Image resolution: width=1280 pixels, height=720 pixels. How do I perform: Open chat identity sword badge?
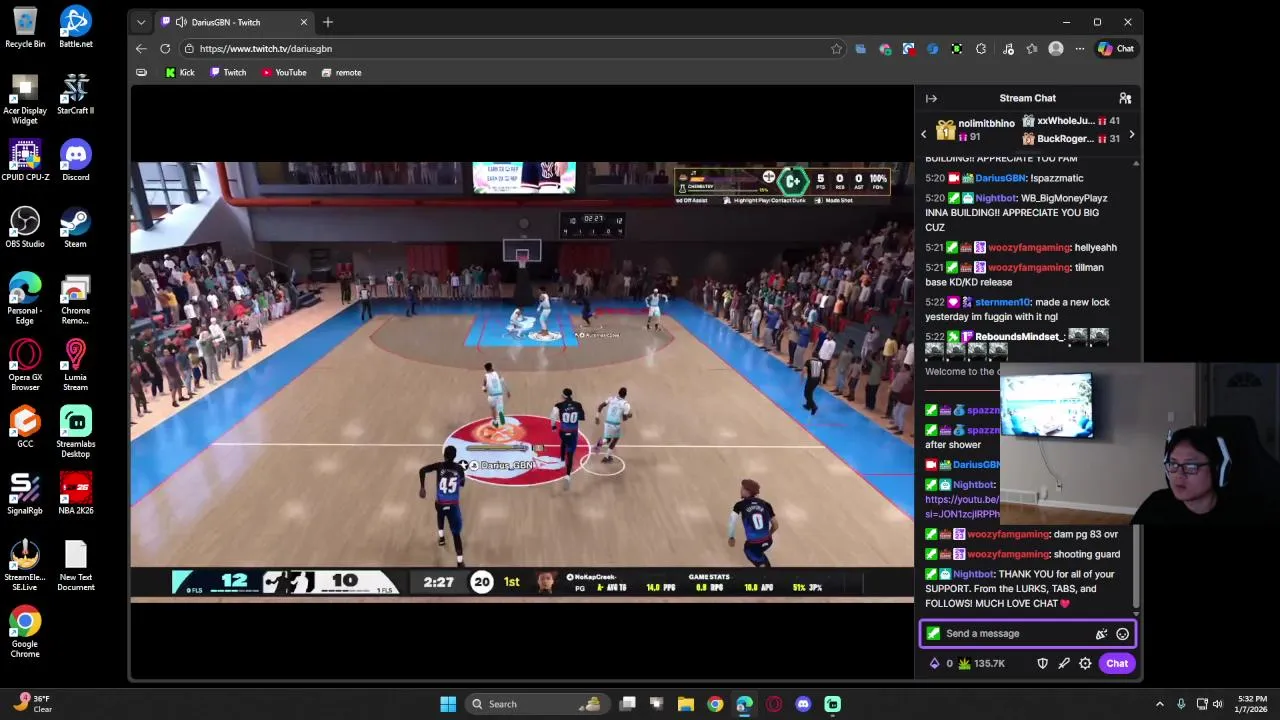(933, 634)
